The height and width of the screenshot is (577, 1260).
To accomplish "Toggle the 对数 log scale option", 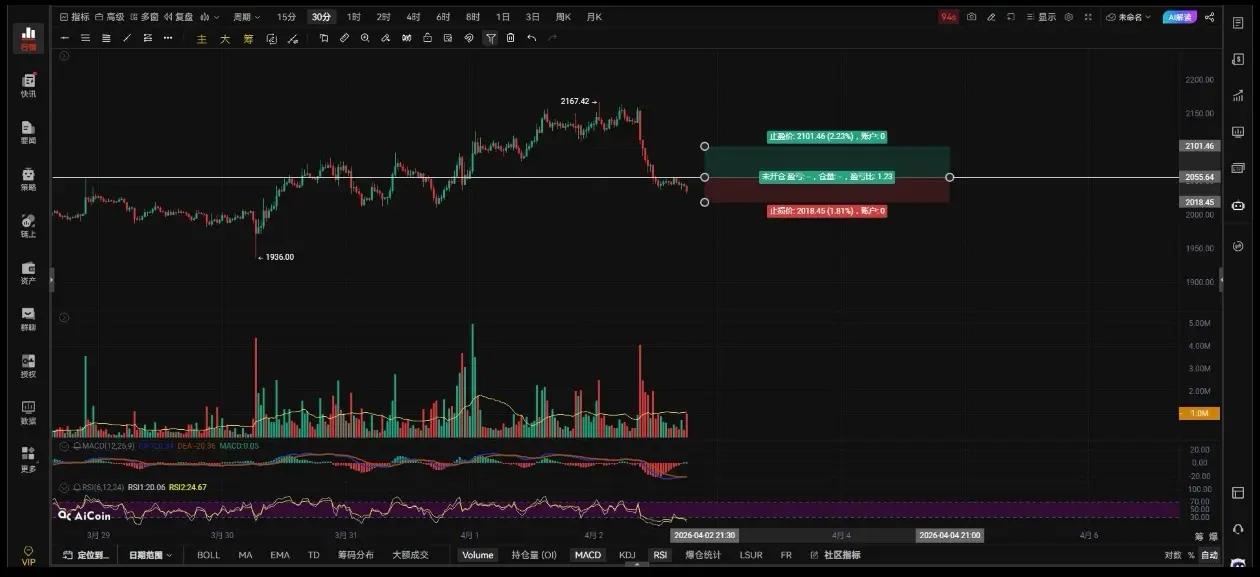I will (x=1173, y=554).
